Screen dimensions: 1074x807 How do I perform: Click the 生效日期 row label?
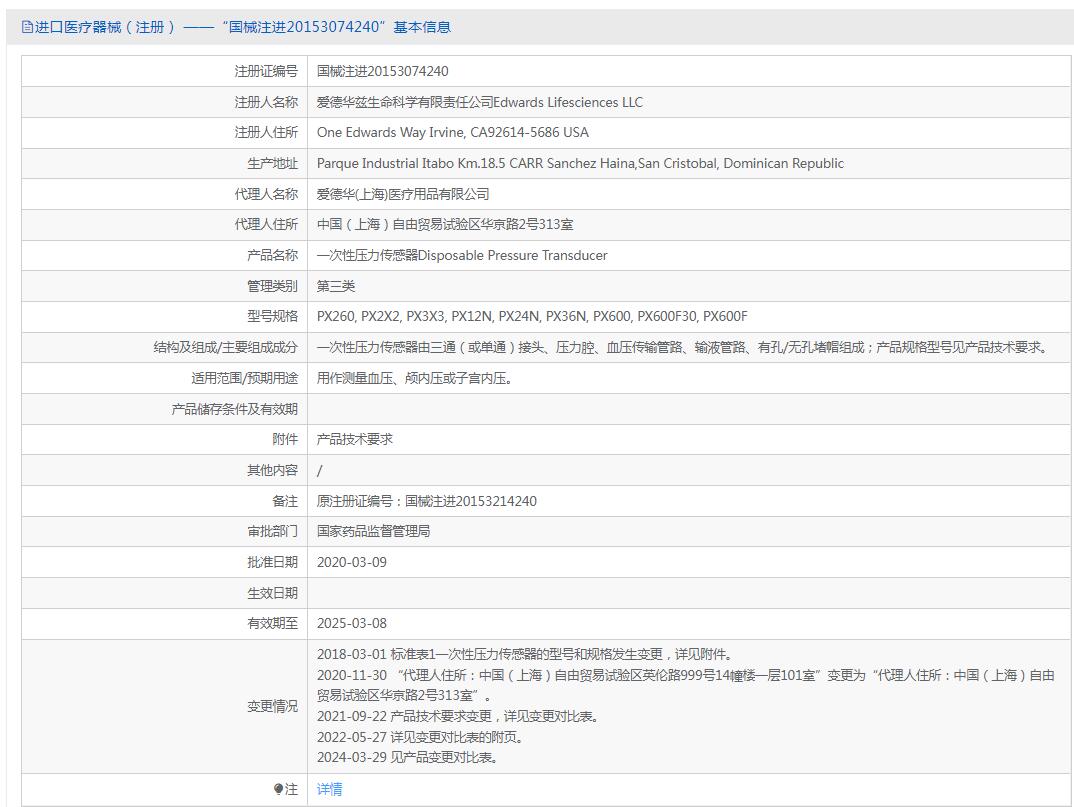point(273,593)
